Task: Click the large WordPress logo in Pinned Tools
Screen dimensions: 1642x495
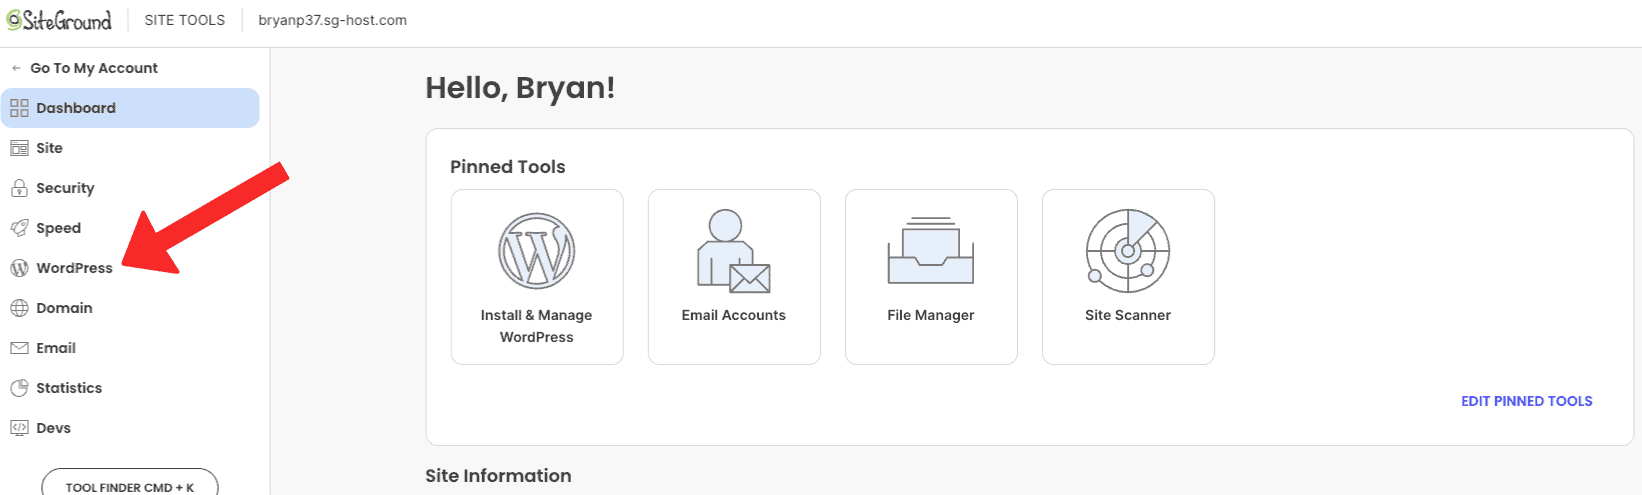Action: click(537, 251)
